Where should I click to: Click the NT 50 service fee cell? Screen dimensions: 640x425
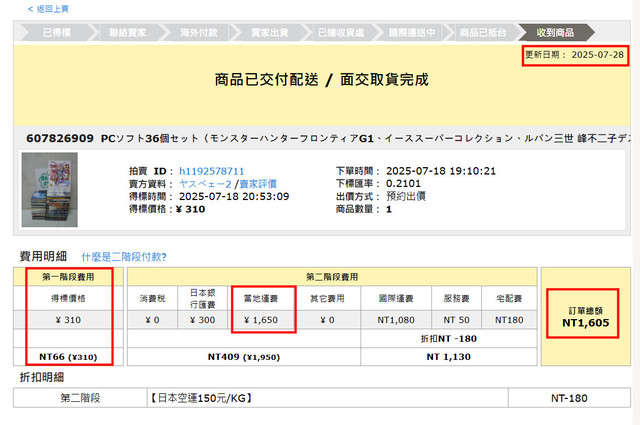pyautogui.click(x=456, y=320)
